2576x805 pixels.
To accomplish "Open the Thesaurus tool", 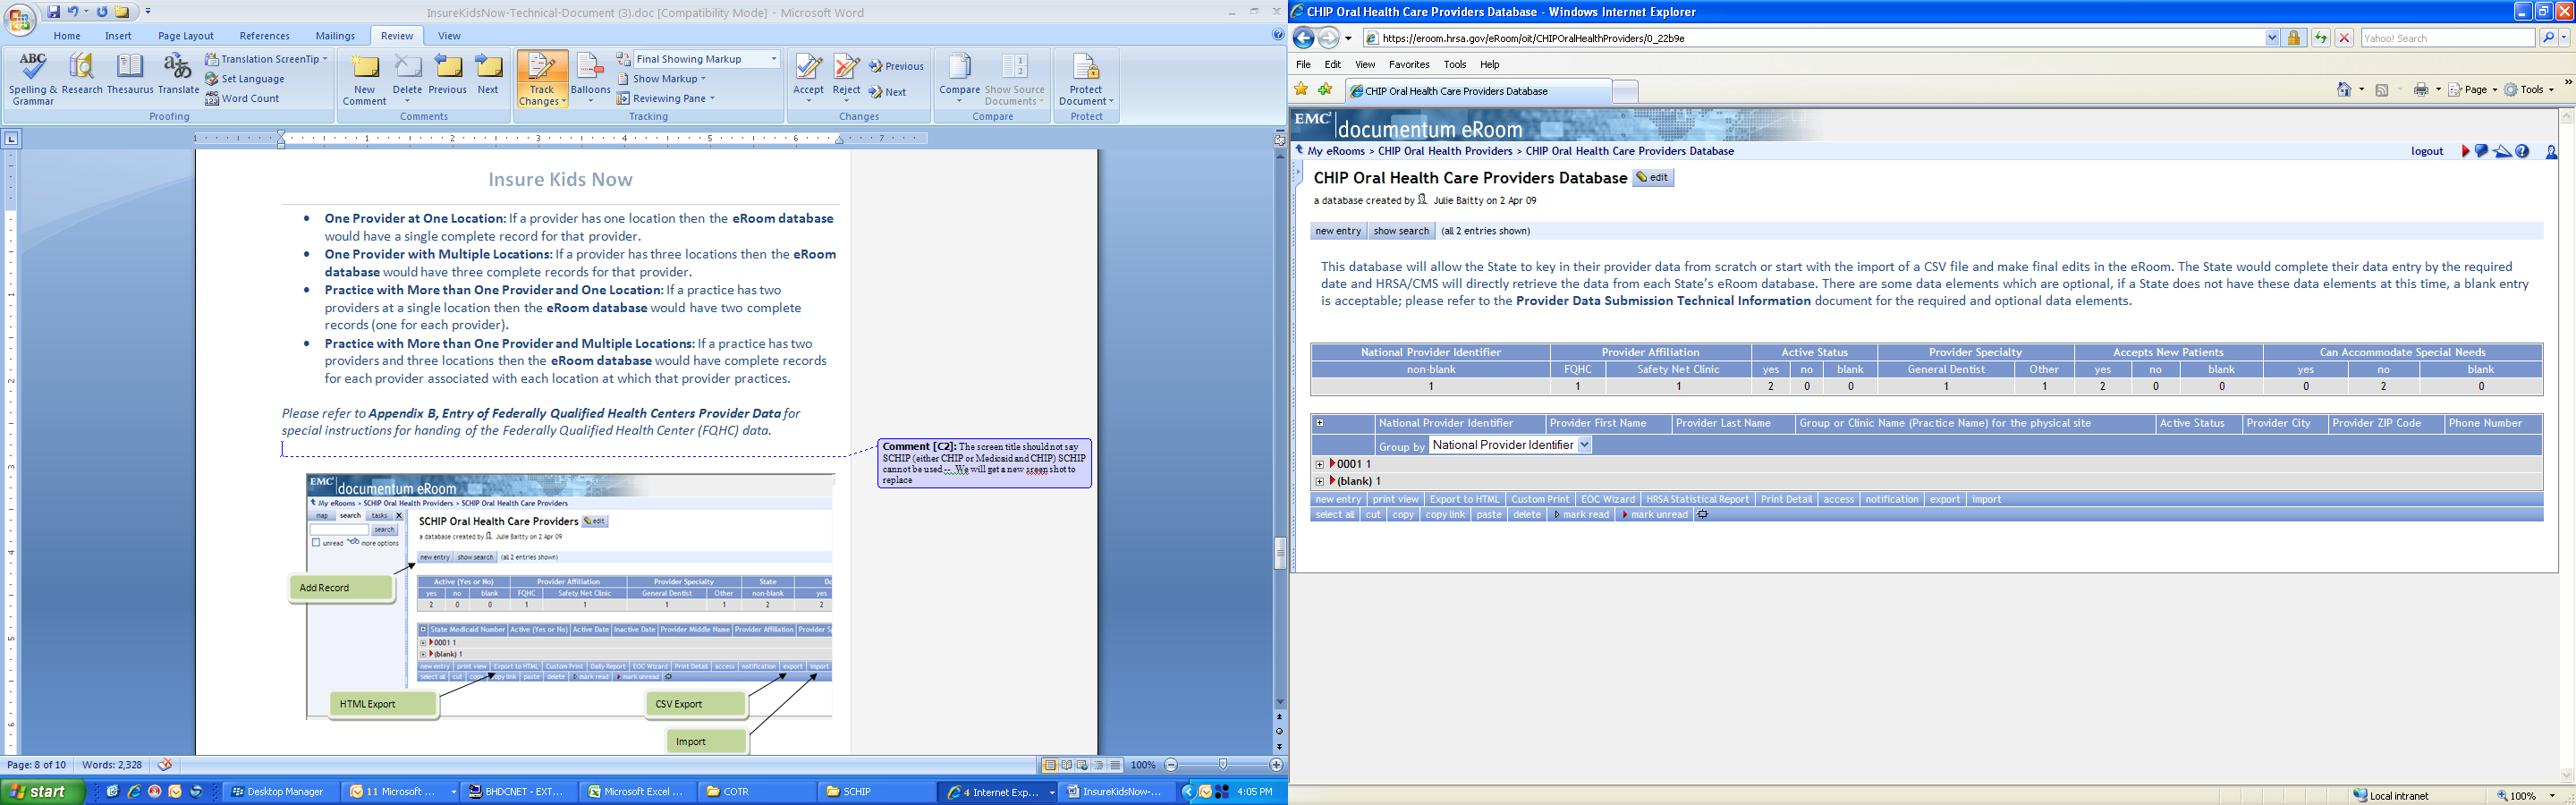I will click(130, 74).
